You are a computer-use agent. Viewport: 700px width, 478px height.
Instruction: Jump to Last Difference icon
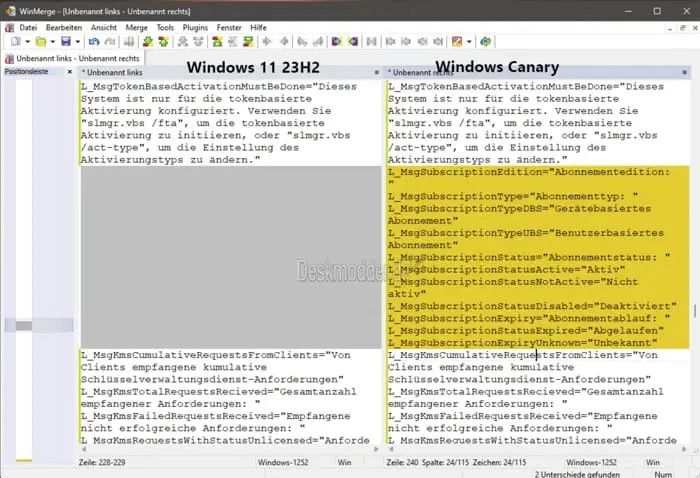[248, 42]
